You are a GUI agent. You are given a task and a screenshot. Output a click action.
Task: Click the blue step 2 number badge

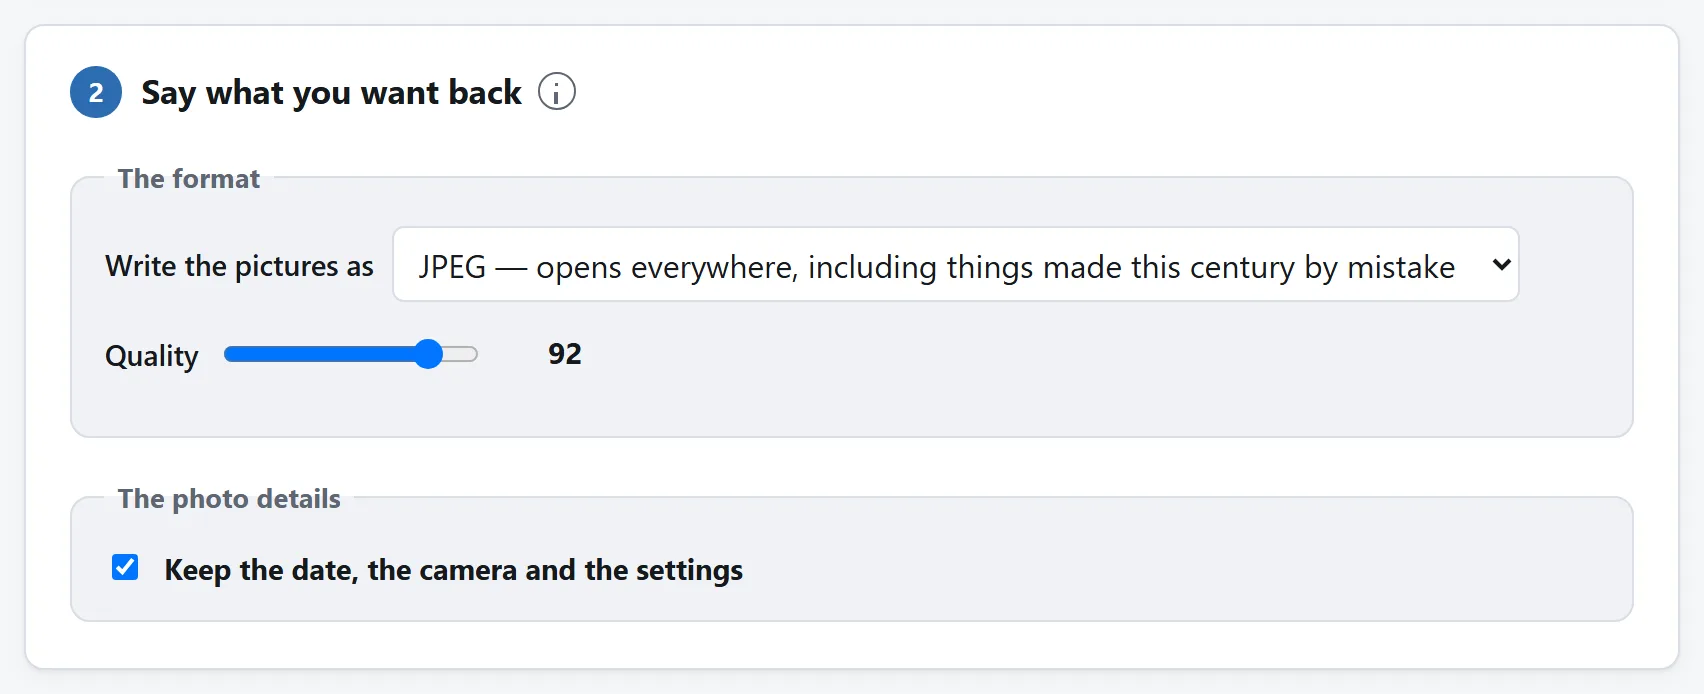coord(96,92)
